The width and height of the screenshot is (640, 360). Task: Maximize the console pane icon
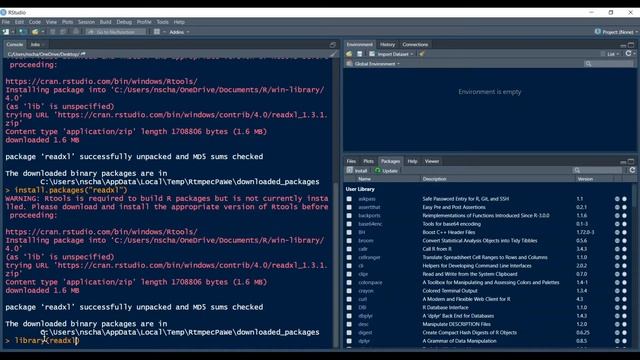tap(333, 44)
